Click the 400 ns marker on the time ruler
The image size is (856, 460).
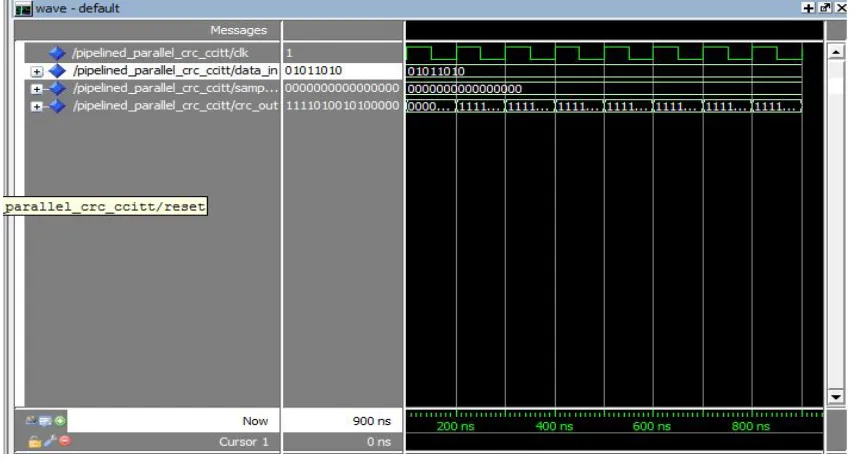coord(554,426)
